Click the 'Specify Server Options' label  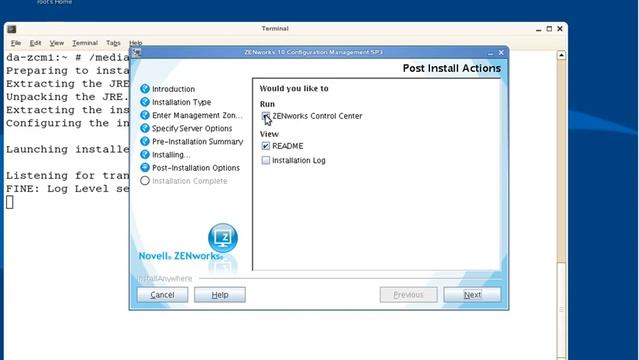192,129
